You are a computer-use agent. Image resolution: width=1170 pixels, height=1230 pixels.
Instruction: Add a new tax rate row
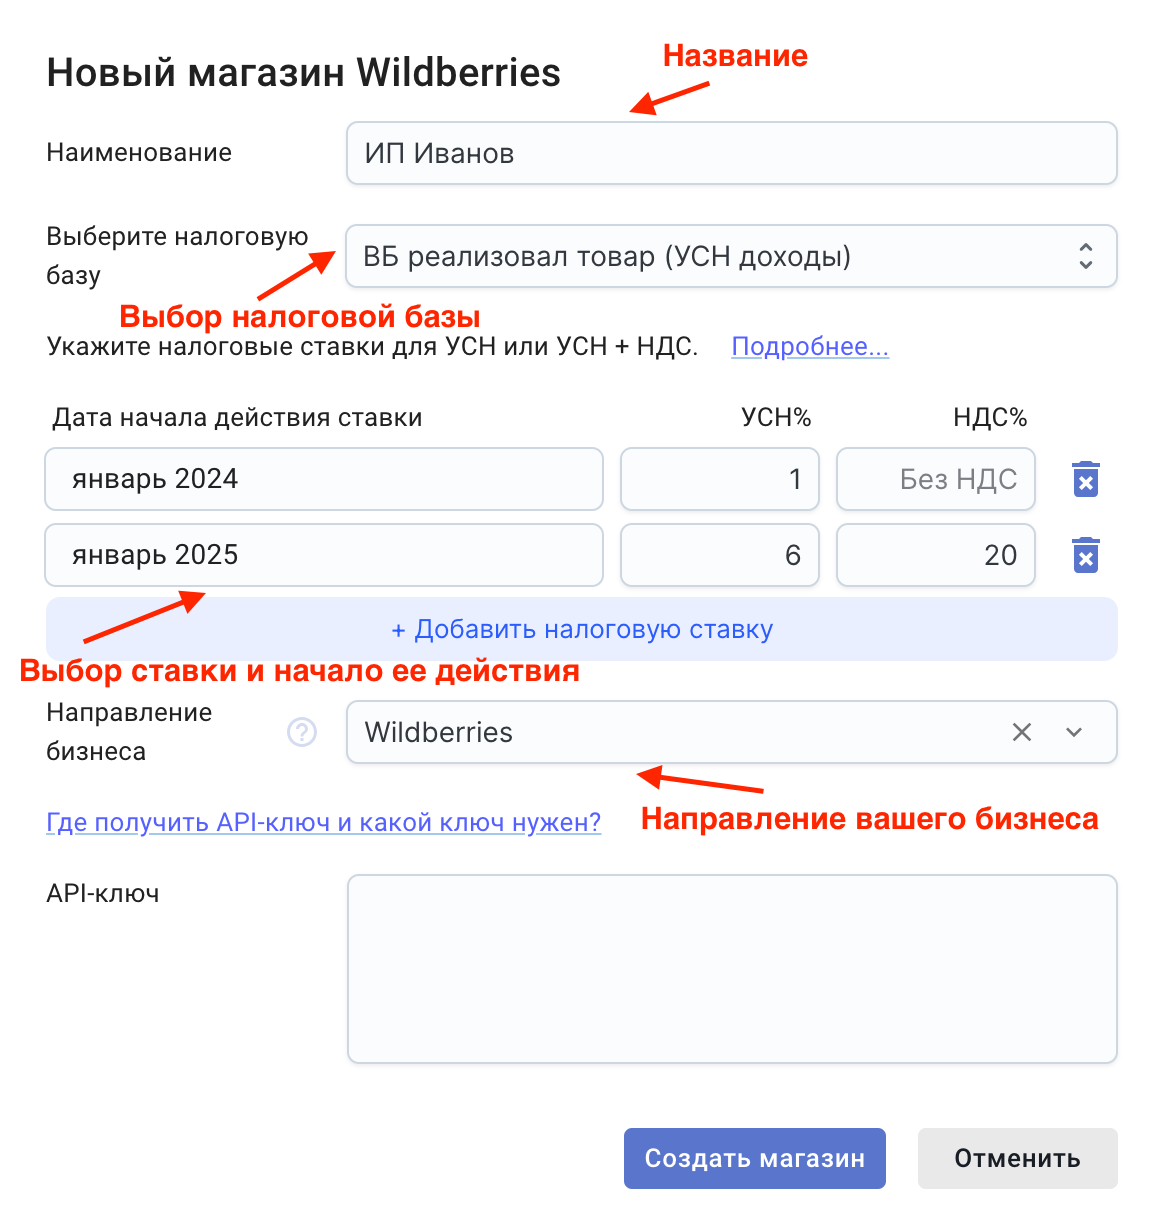pos(581,629)
